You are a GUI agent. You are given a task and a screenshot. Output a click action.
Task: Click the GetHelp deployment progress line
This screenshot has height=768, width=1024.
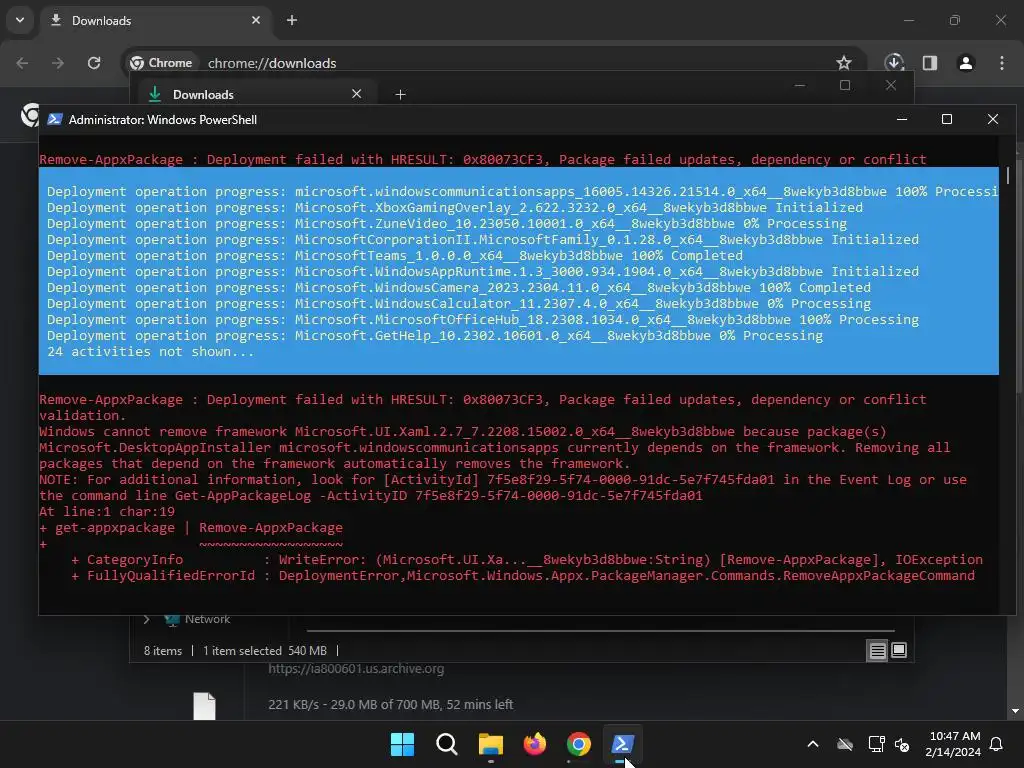[434, 336]
